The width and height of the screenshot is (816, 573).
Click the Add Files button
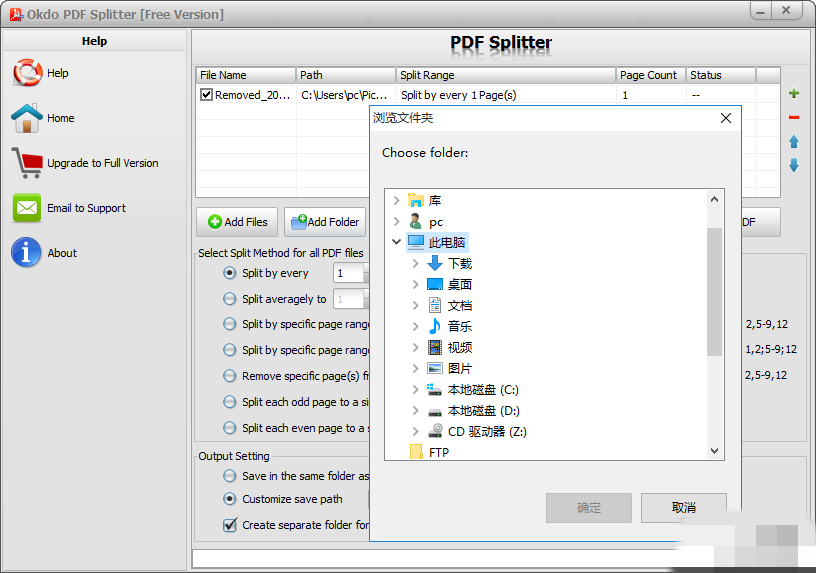(x=237, y=222)
